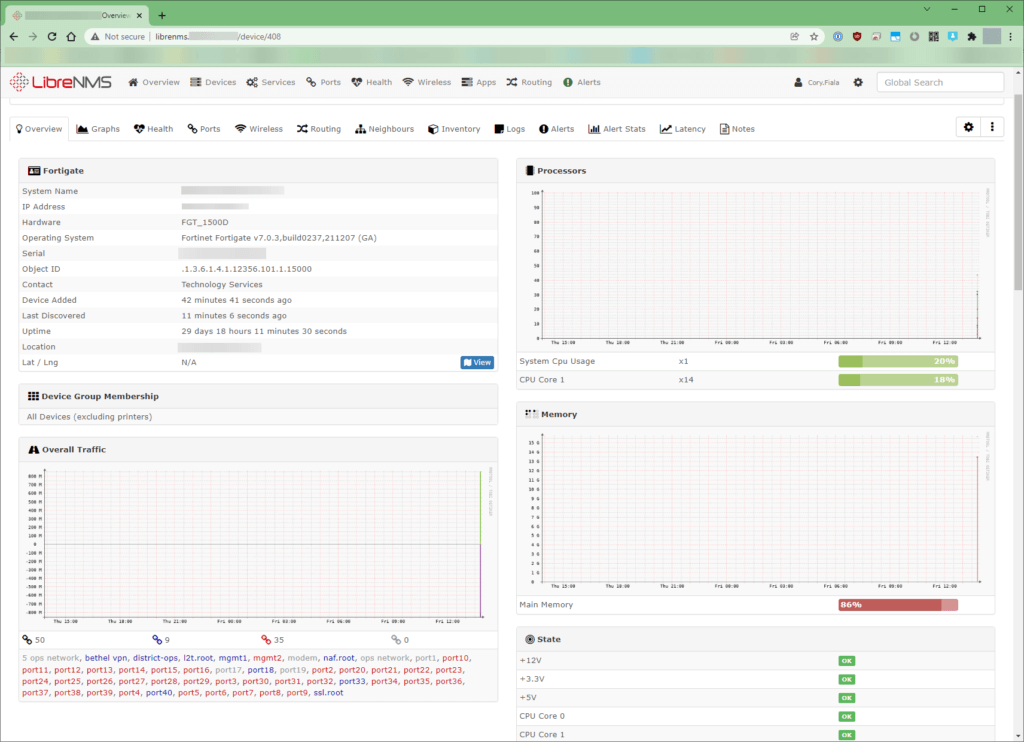Click the browser reload button
This screenshot has height=742, width=1024.
[x=52, y=37]
